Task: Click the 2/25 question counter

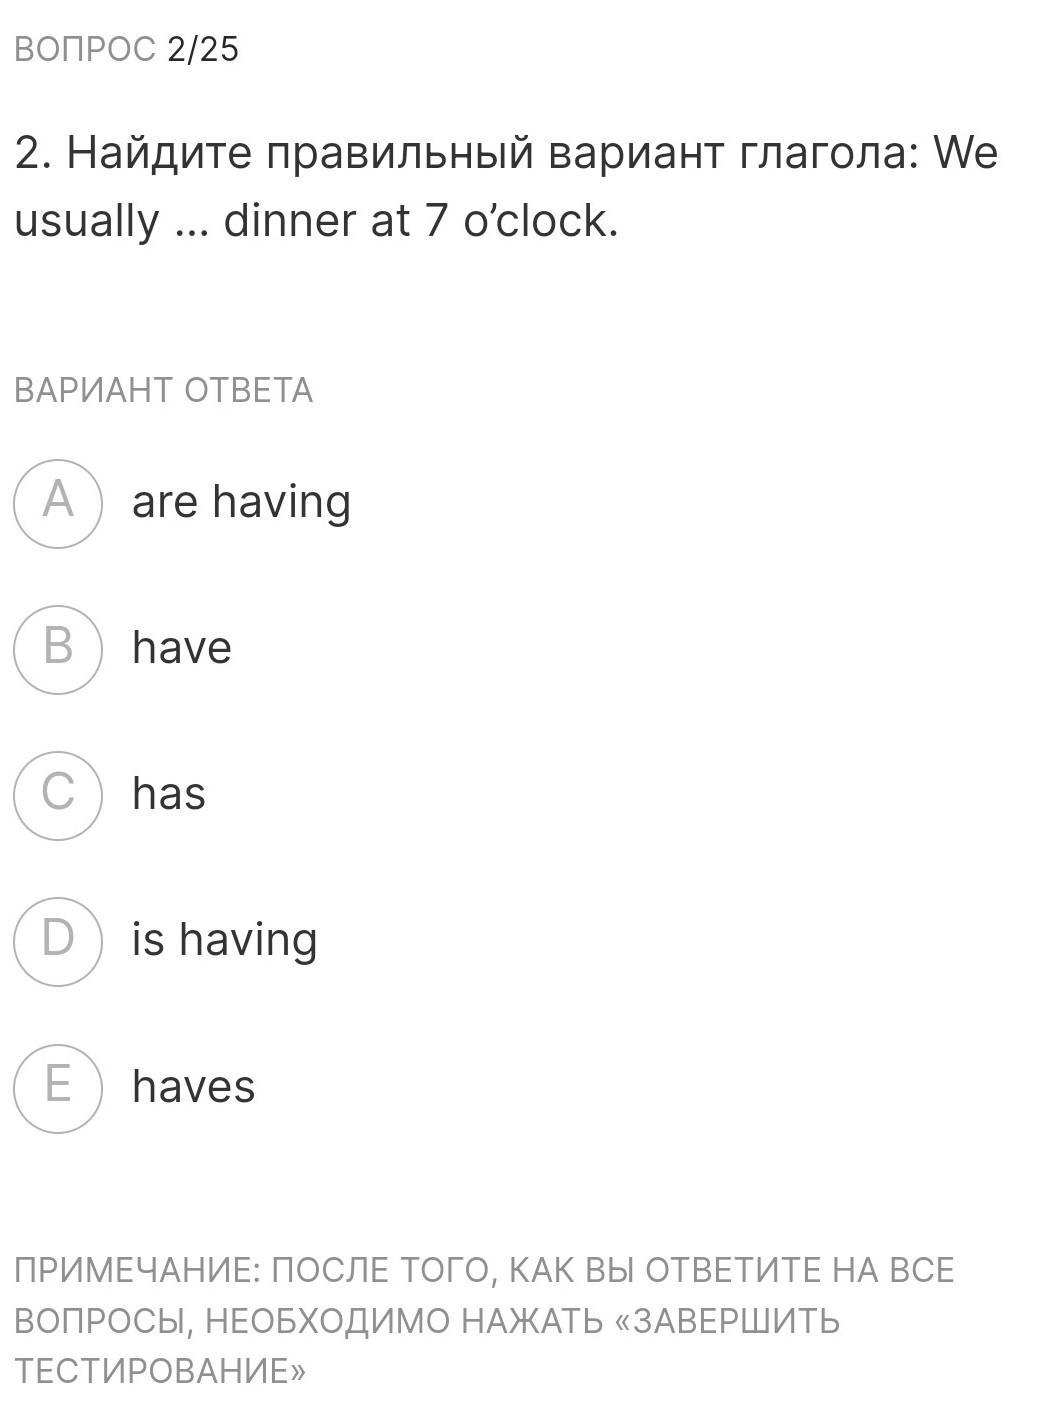Action: coord(203,49)
